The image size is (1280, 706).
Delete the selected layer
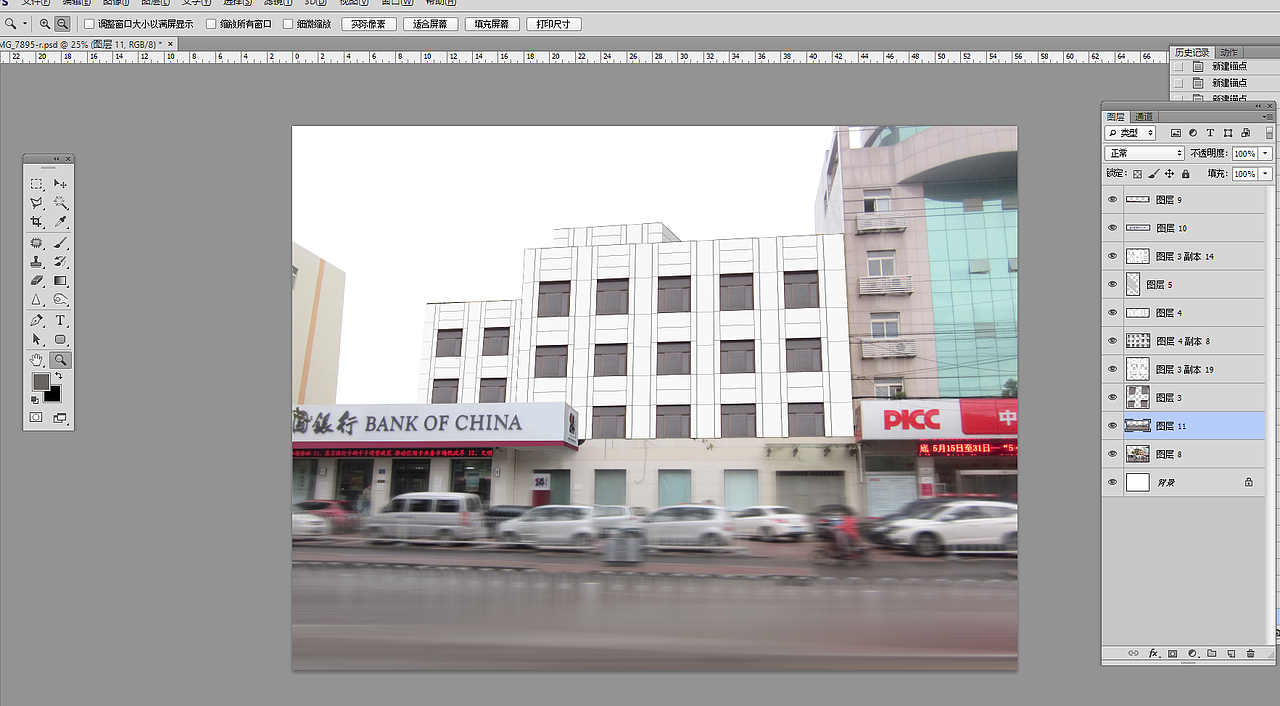coord(1250,653)
